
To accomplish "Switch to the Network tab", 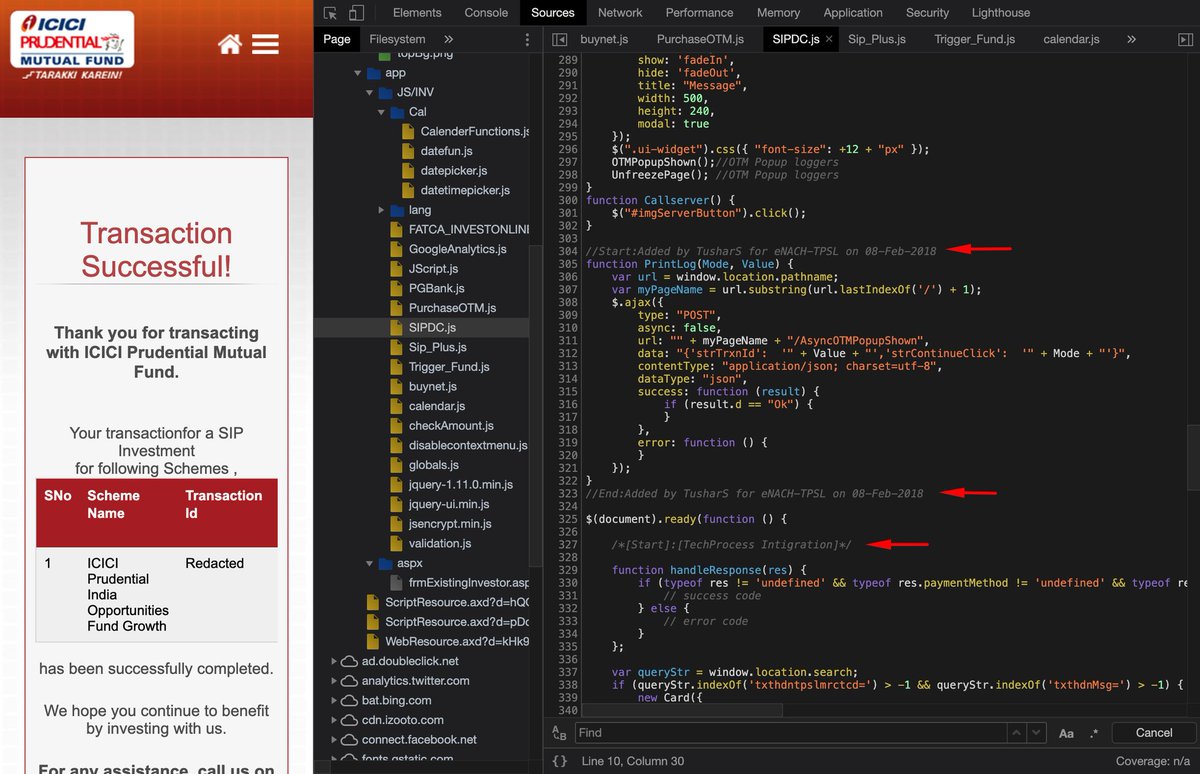I will coord(620,13).
